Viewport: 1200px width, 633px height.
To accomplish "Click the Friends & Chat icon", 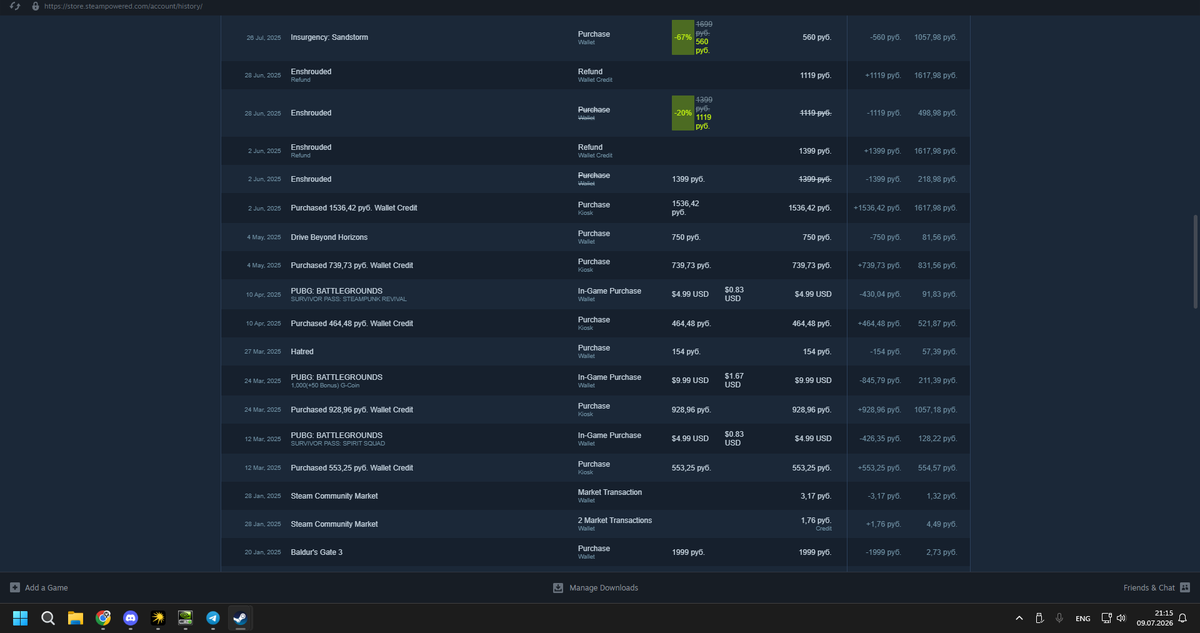I will pyautogui.click(x=1185, y=587).
